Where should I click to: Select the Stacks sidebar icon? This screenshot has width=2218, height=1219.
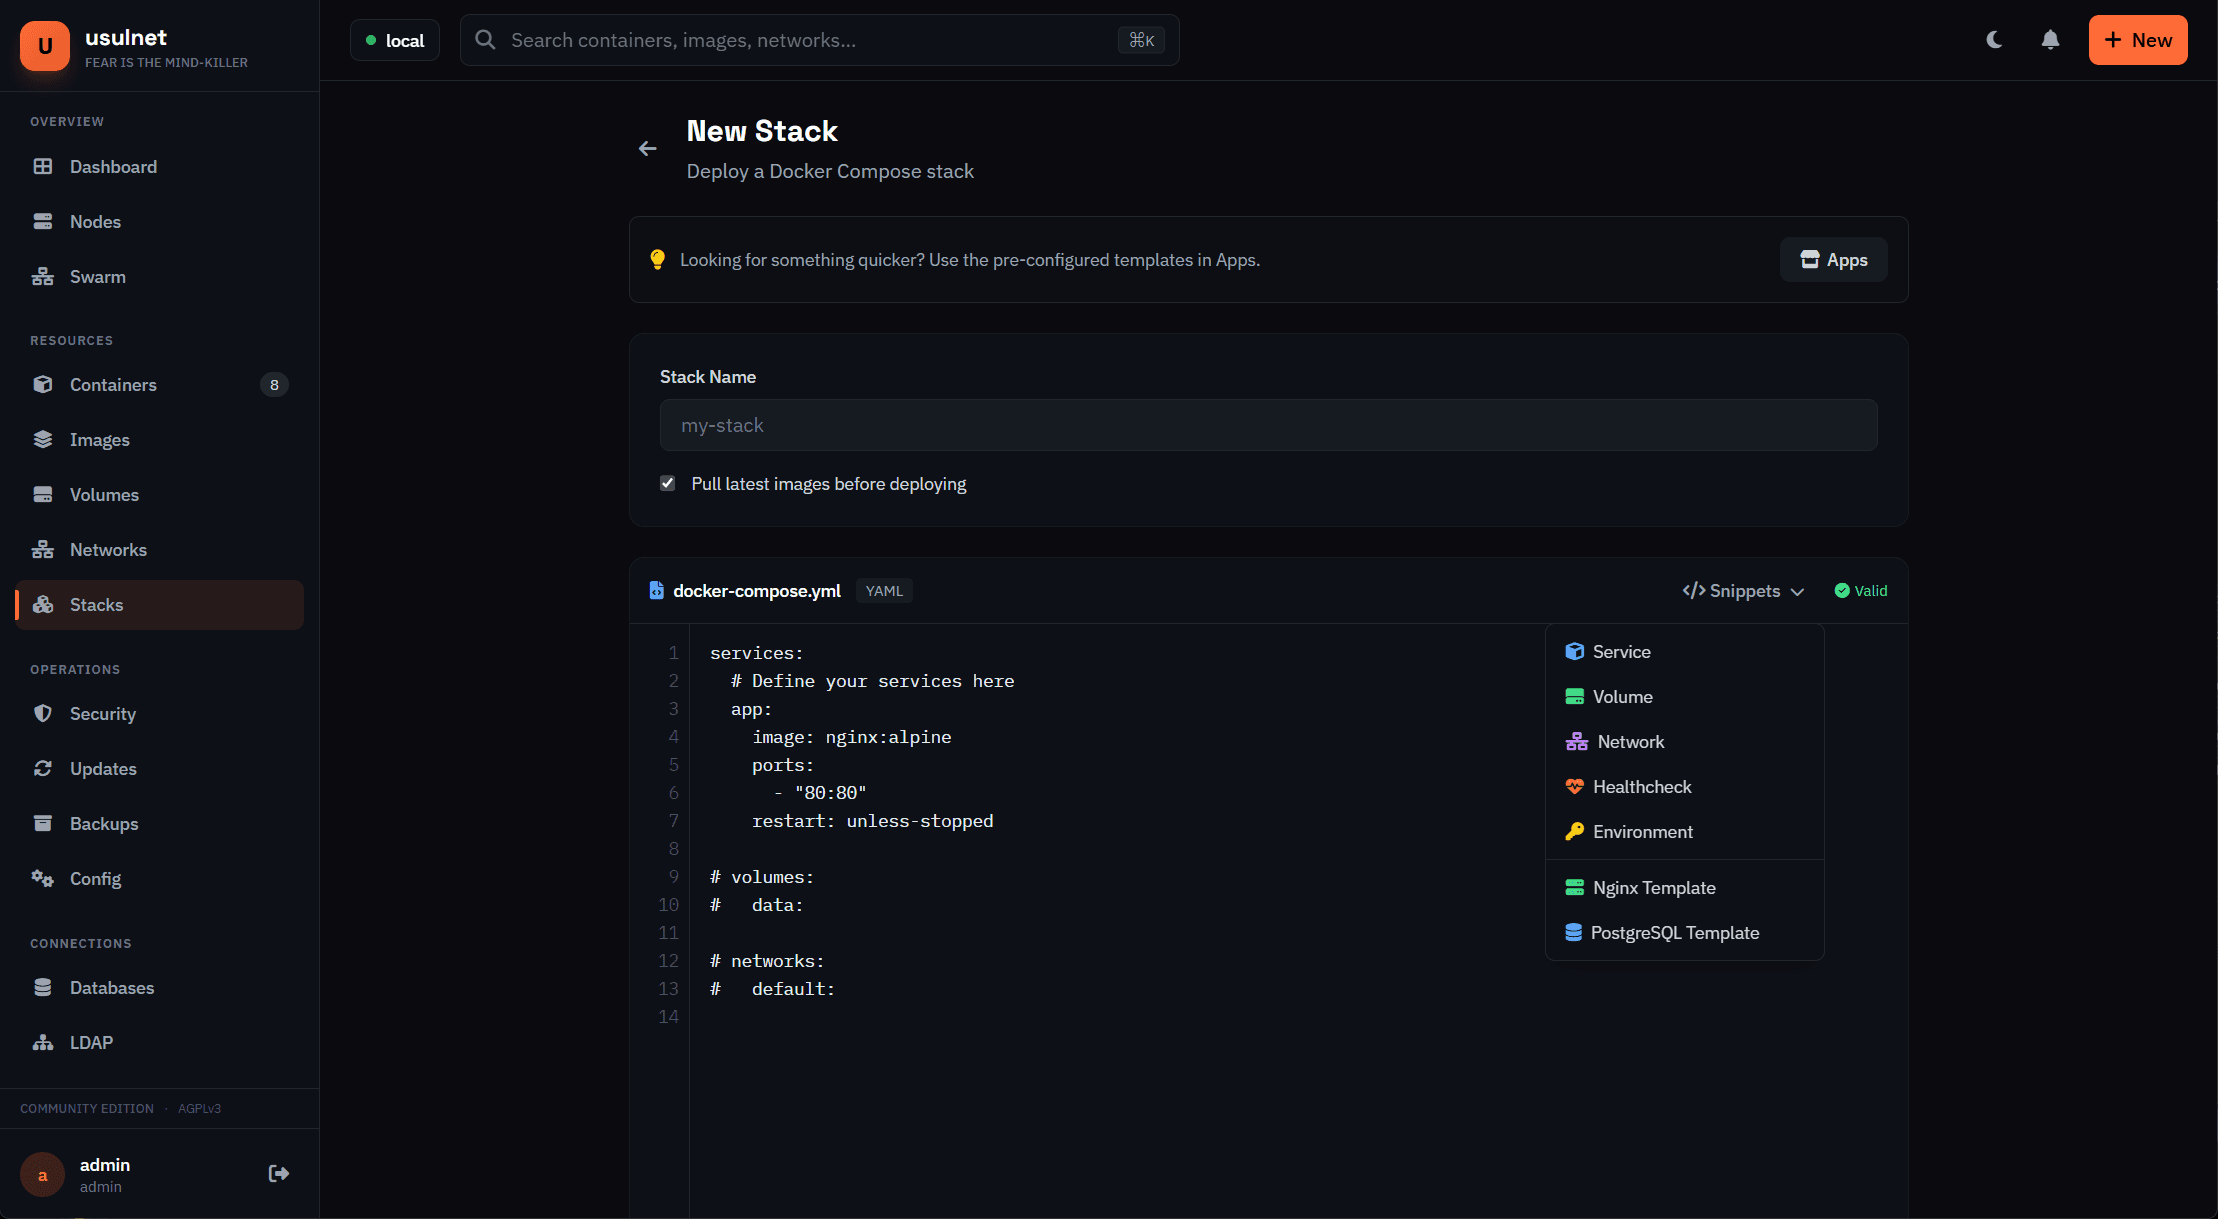43,604
